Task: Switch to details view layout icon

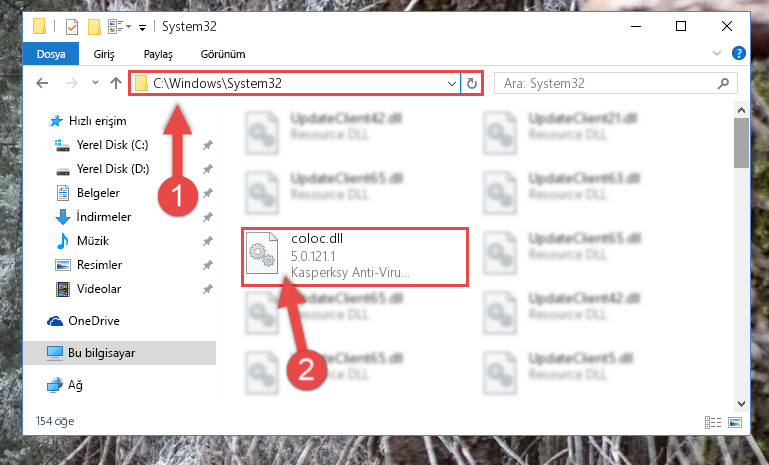Action: (x=713, y=422)
